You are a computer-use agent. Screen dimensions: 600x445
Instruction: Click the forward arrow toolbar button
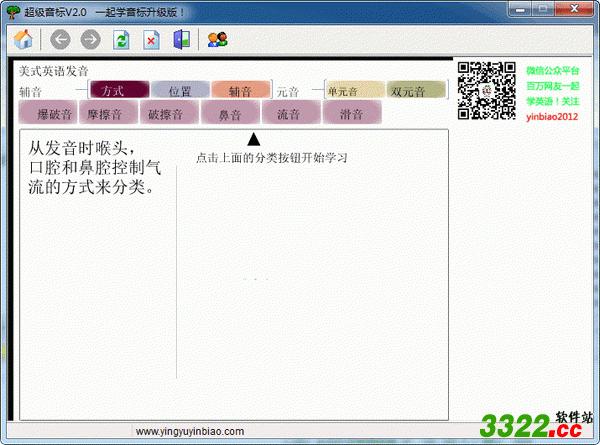(91, 39)
